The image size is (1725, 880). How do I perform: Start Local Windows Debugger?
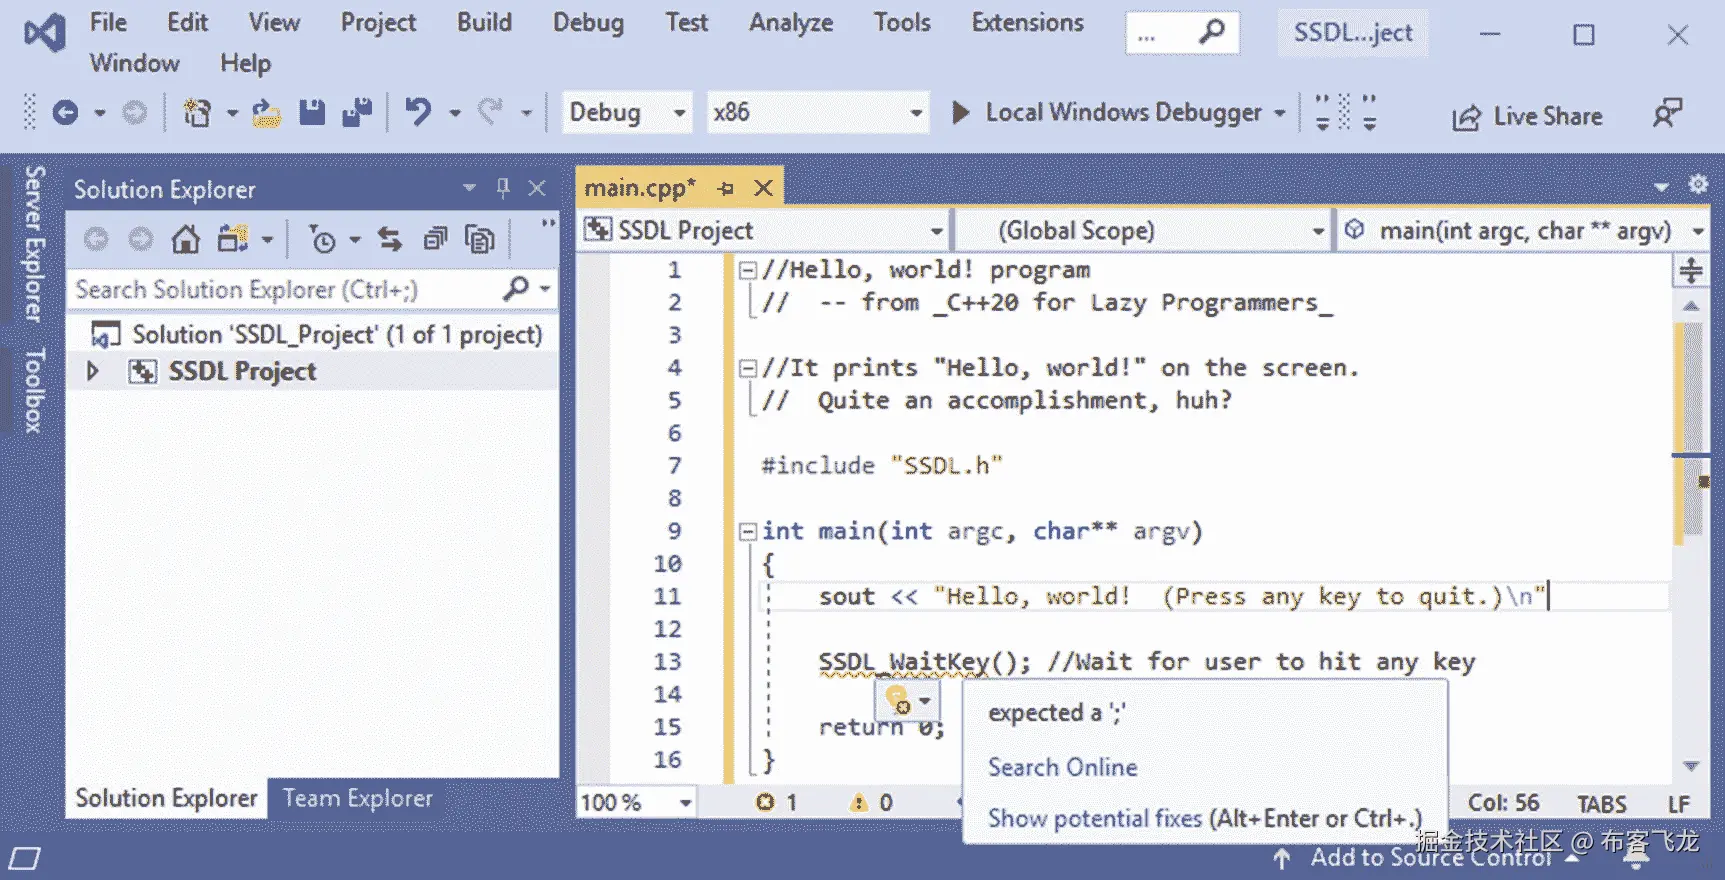1108,112
